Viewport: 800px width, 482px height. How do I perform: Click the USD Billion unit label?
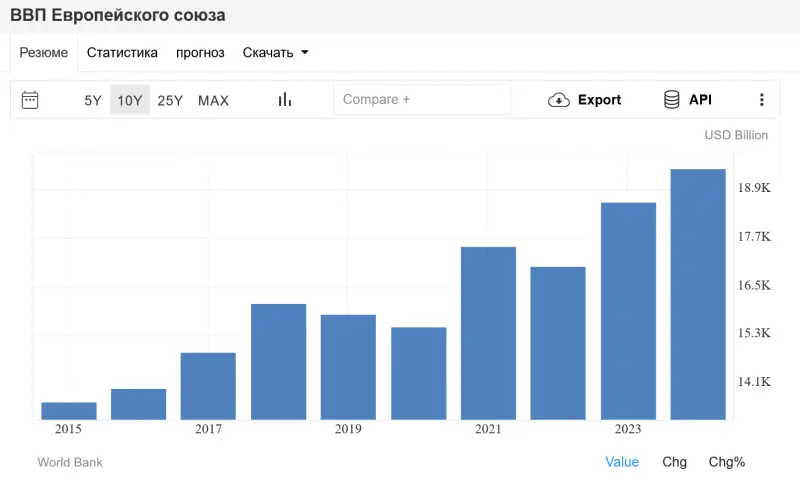click(736, 135)
